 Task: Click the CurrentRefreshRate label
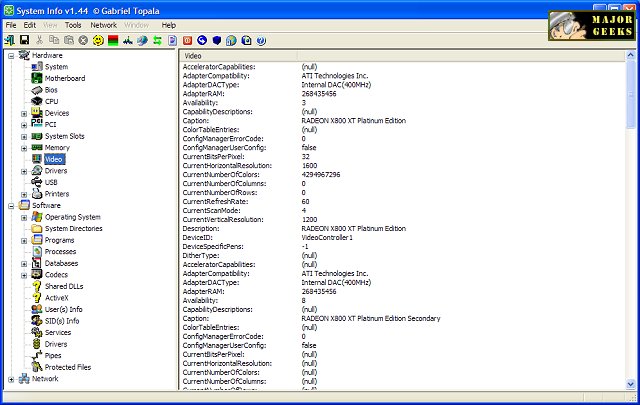click(x=215, y=201)
